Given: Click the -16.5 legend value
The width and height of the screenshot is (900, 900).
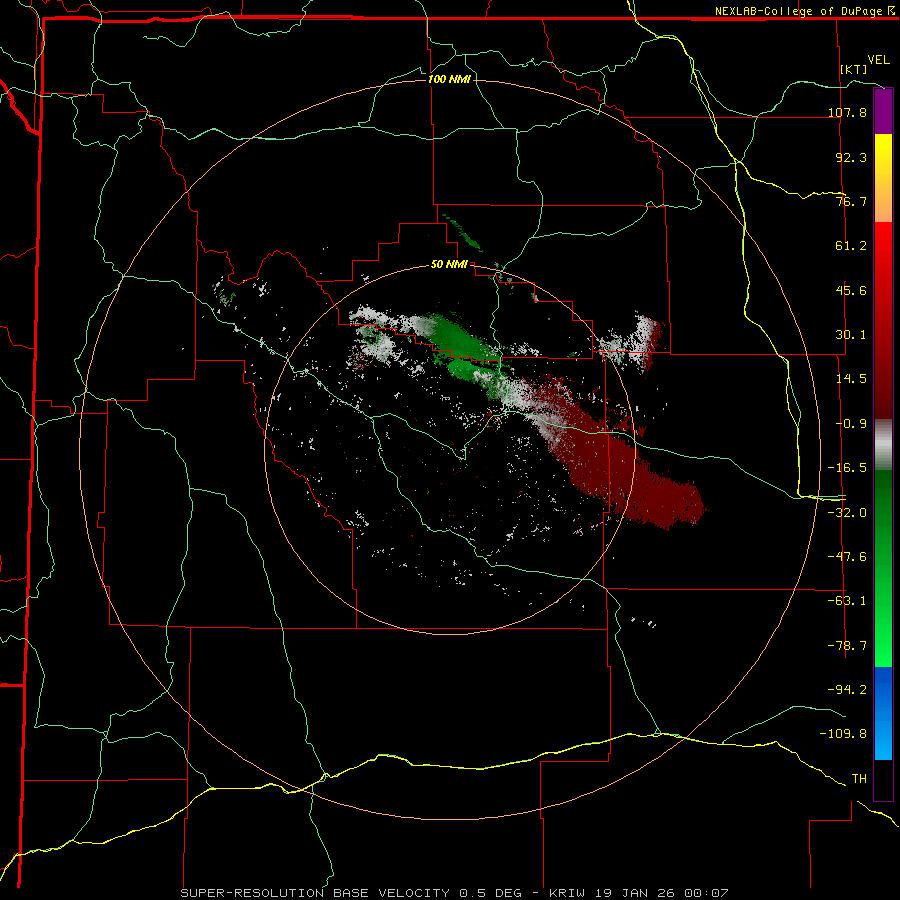Looking at the screenshot, I should point(847,468).
